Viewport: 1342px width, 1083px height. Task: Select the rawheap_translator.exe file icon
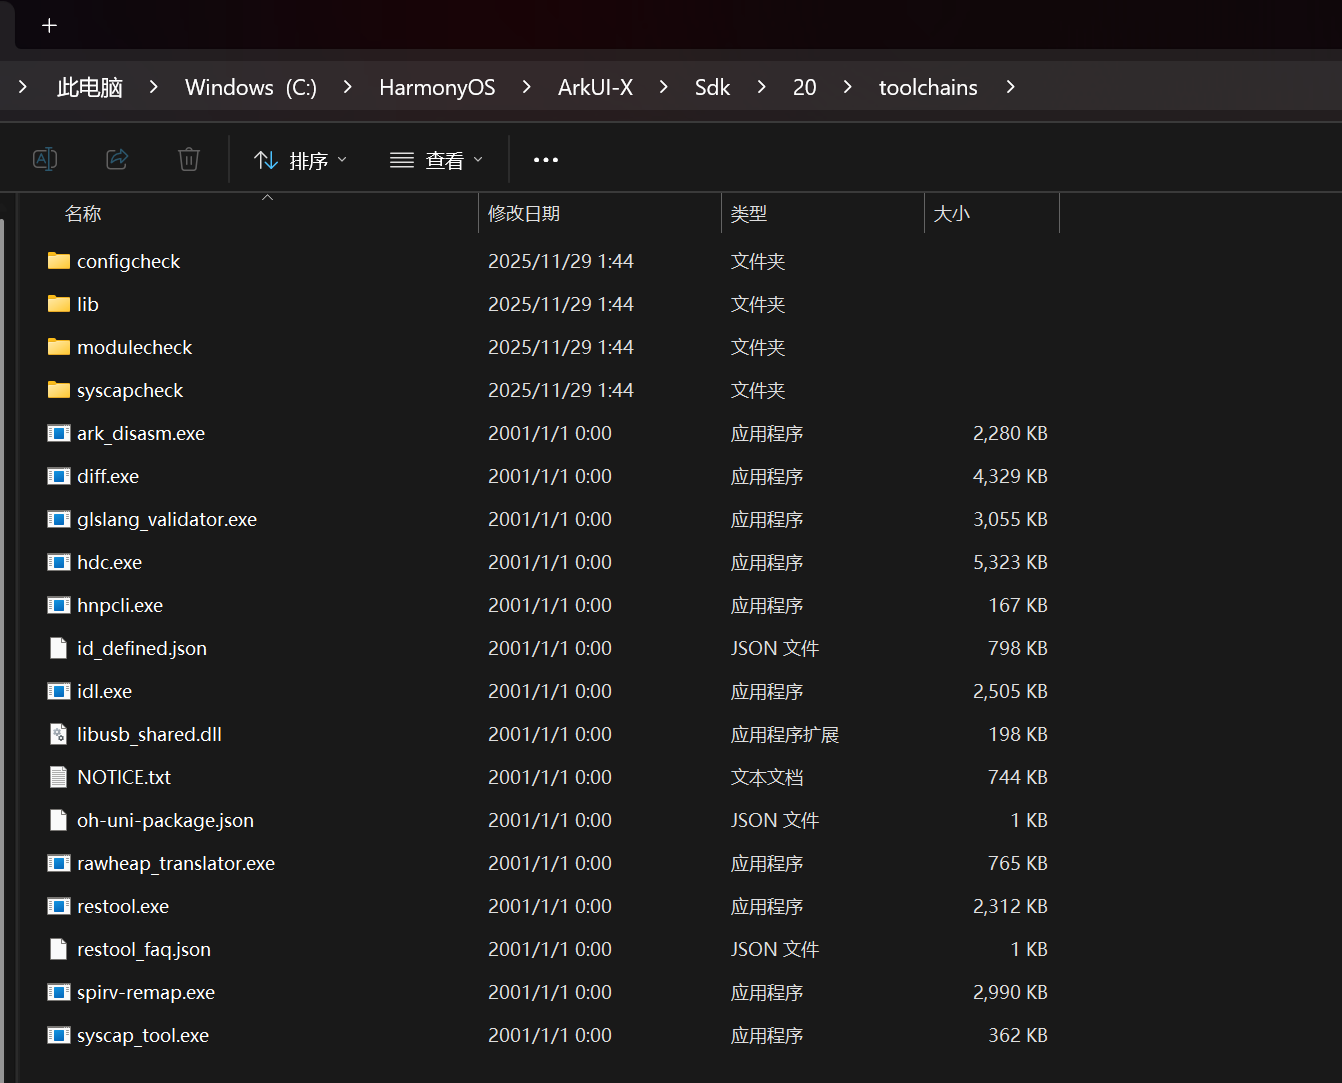(59, 863)
